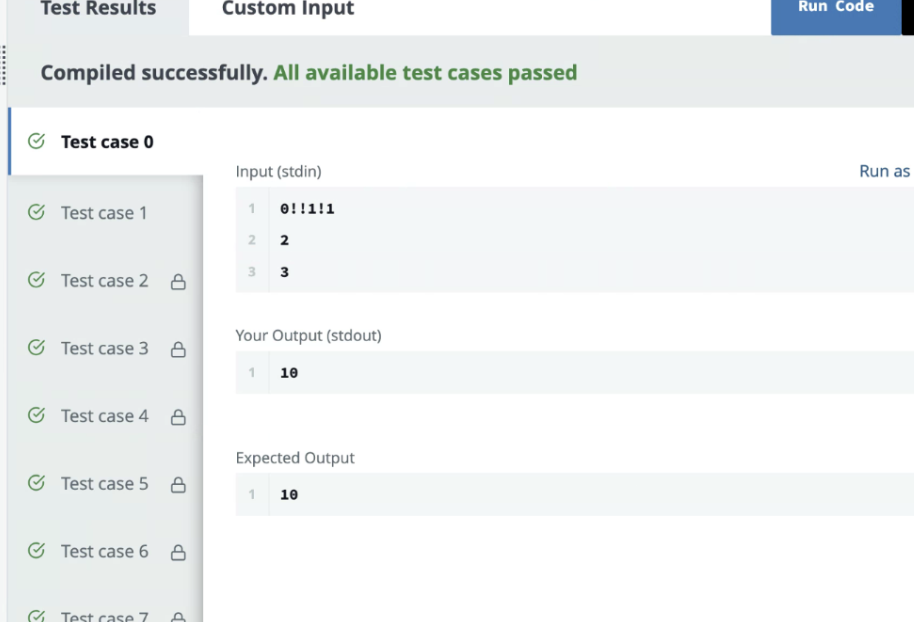Click the lock icon beside Test case 5
Image resolution: width=914 pixels, height=622 pixels.
tap(178, 484)
